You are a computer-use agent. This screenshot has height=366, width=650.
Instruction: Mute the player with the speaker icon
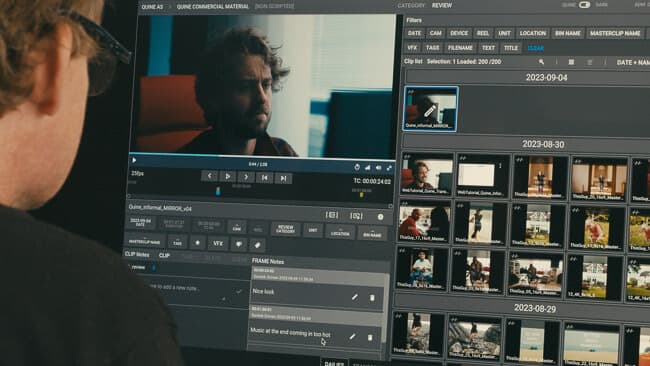(x=378, y=167)
